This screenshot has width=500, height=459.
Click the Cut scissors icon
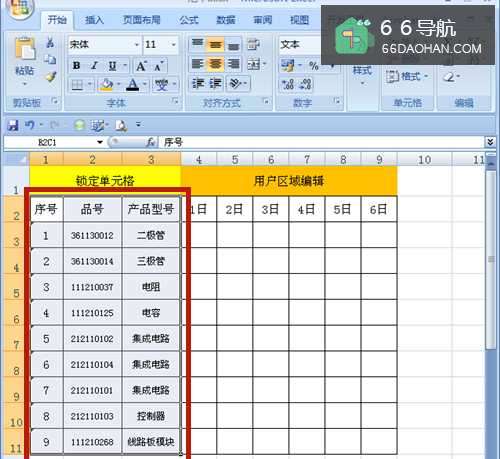50,43
